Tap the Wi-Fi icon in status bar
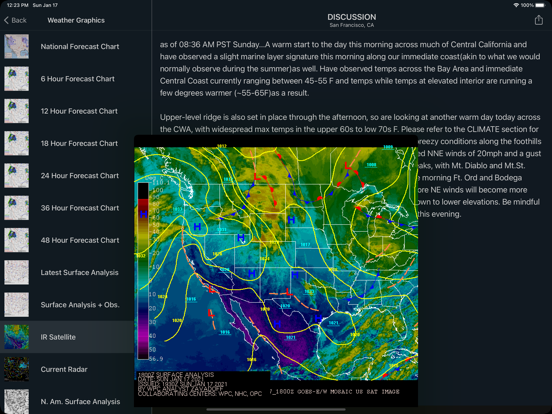Screen dimensions: 552x414 point(516,5)
